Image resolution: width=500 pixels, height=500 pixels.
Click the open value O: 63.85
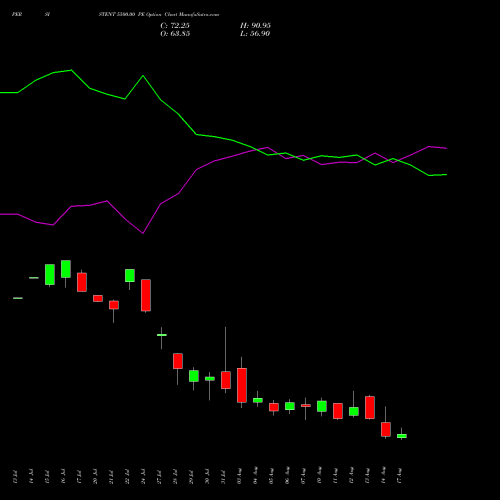(x=175, y=34)
